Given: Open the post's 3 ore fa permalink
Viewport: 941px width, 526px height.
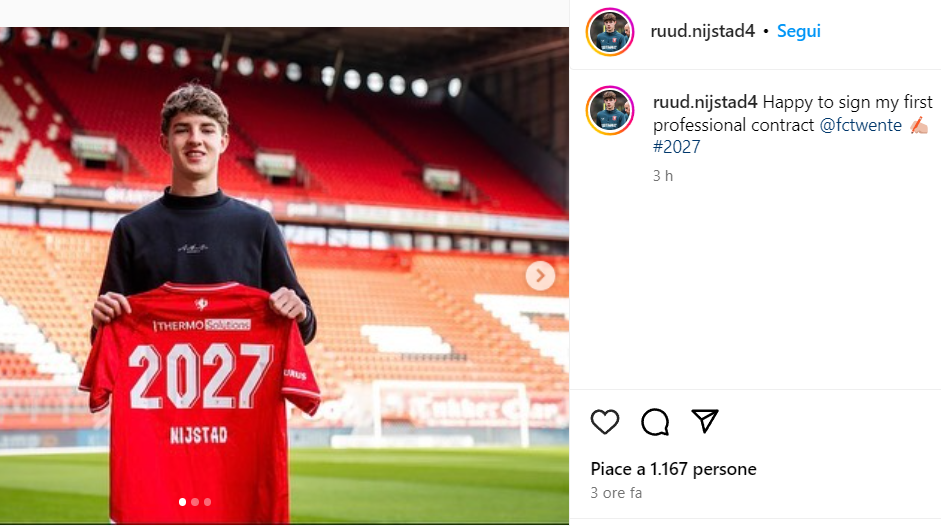Looking at the screenshot, I should (x=616, y=493).
